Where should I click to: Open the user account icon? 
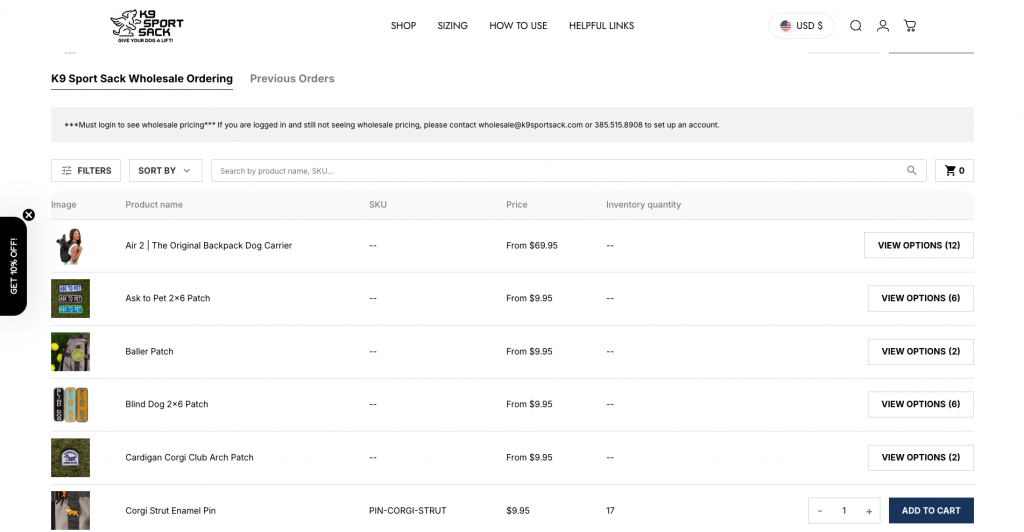[883, 26]
